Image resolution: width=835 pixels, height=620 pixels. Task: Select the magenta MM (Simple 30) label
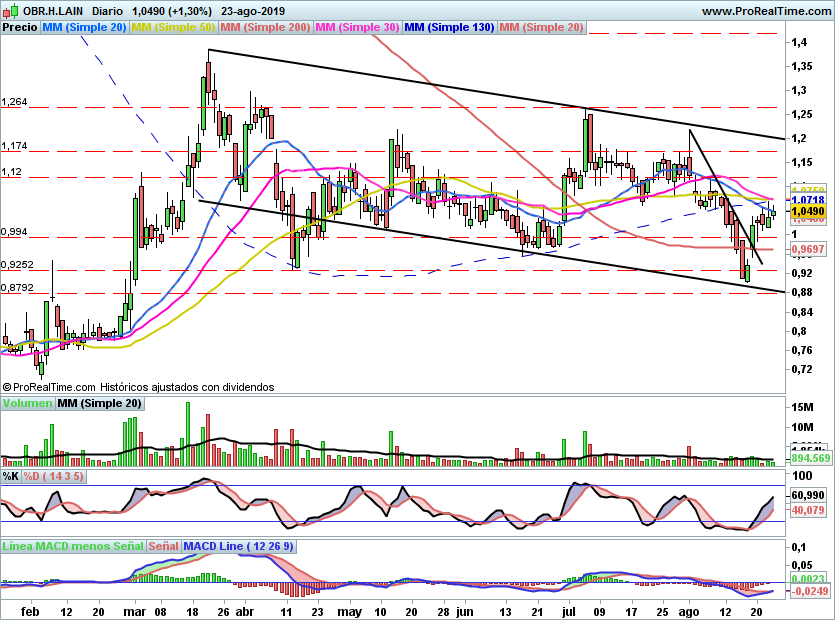point(357,27)
